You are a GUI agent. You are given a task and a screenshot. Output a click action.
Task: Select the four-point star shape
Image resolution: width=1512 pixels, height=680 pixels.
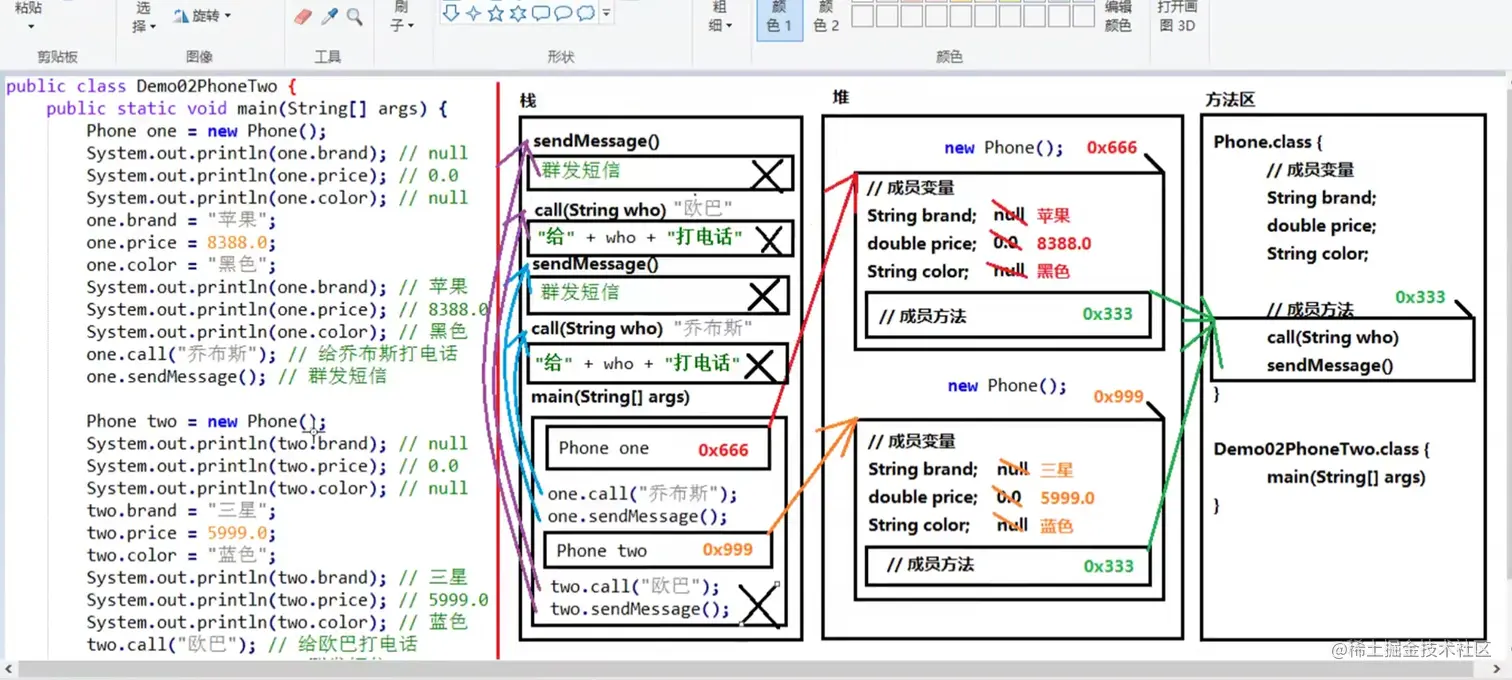(x=474, y=13)
